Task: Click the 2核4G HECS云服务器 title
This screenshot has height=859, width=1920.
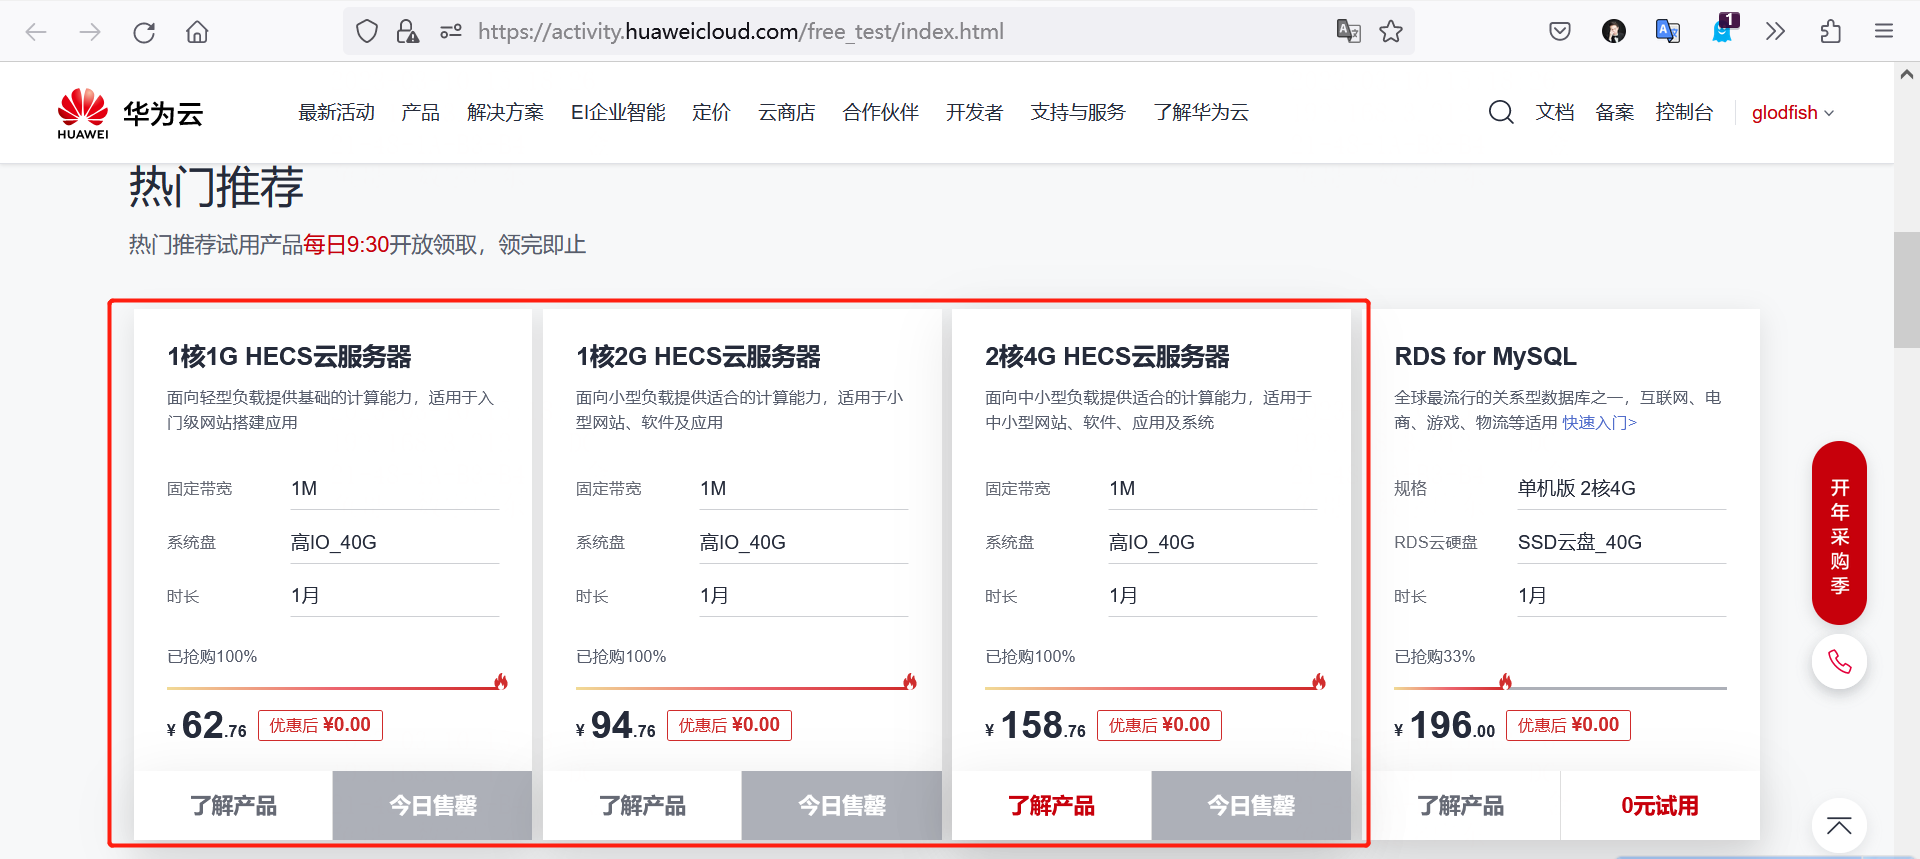Action: pos(1107,357)
